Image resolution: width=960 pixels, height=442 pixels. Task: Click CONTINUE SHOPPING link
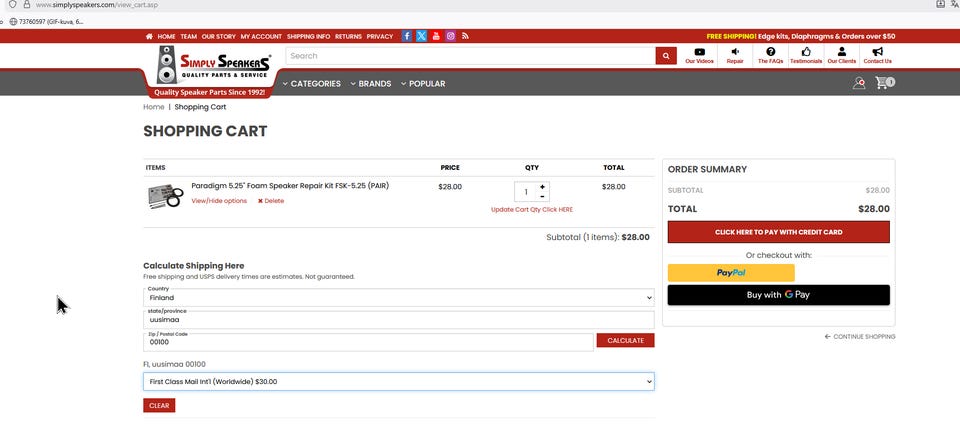(x=860, y=337)
